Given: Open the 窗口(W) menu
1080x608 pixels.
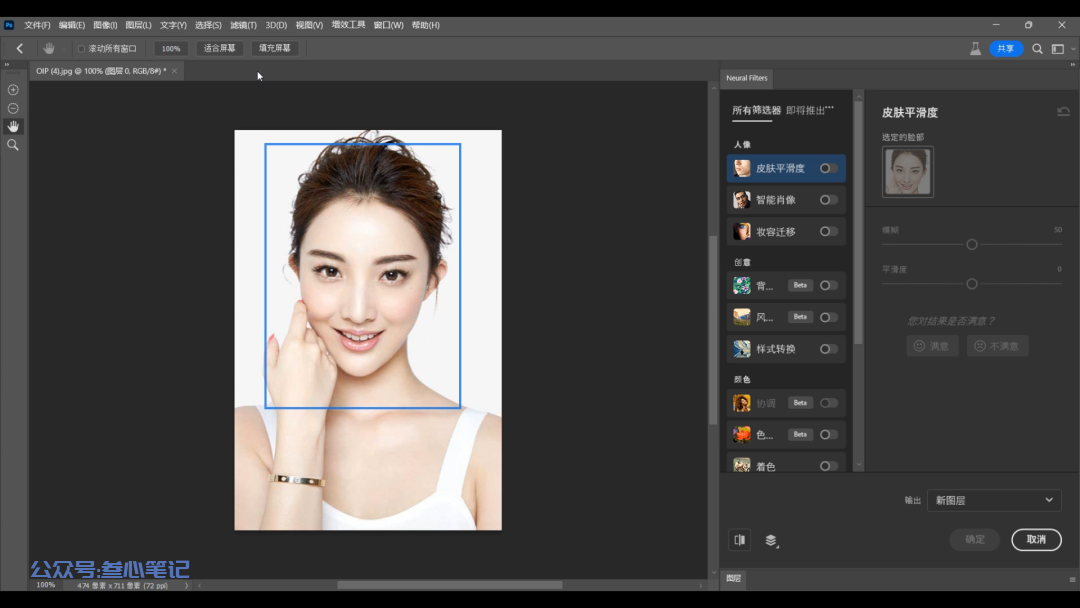Looking at the screenshot, I should point(388,25).
